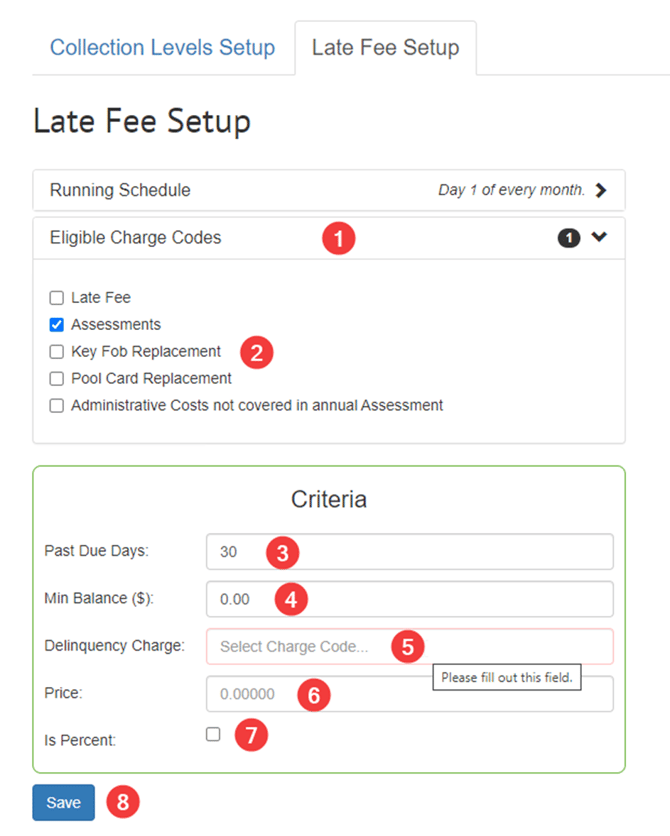
Task: Tick the Pool Card Replacement checkbox
Action: tap(57, 379)
